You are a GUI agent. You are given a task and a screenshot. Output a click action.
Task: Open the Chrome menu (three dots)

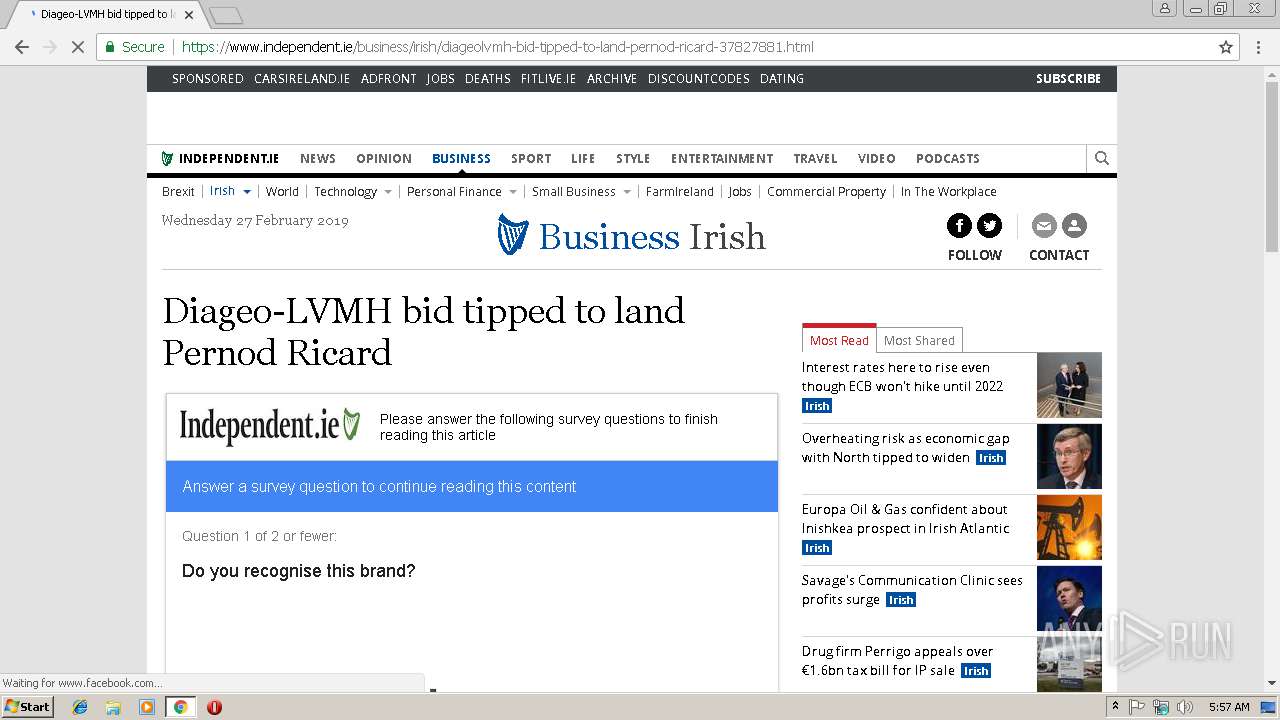(1258, 47)
